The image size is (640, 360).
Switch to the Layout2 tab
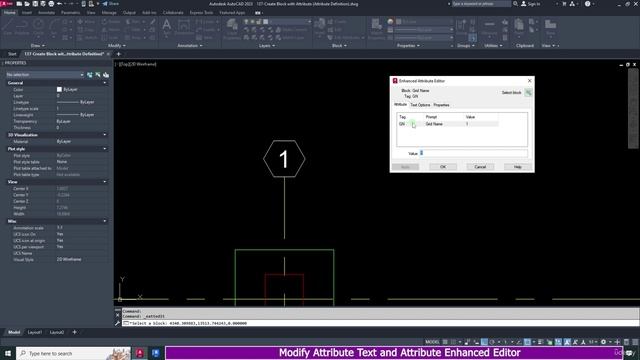click(x=57, y=332)
